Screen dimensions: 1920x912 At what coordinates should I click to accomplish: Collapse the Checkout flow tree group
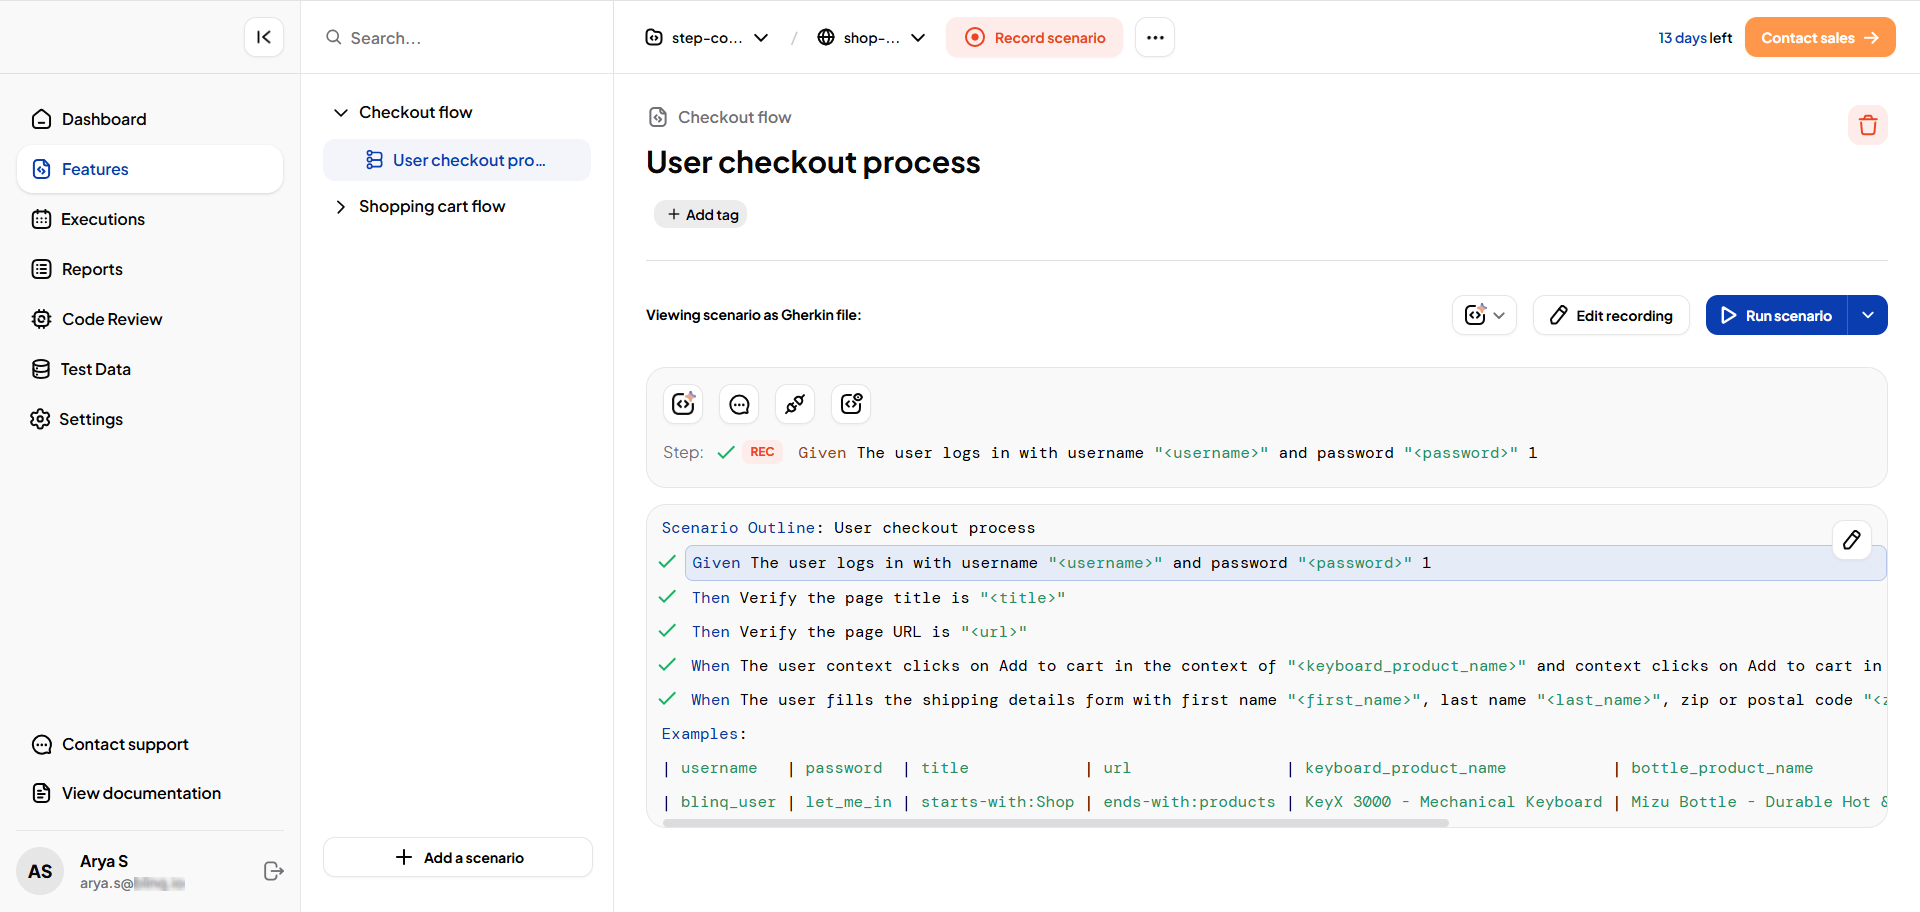pos(341,113)
